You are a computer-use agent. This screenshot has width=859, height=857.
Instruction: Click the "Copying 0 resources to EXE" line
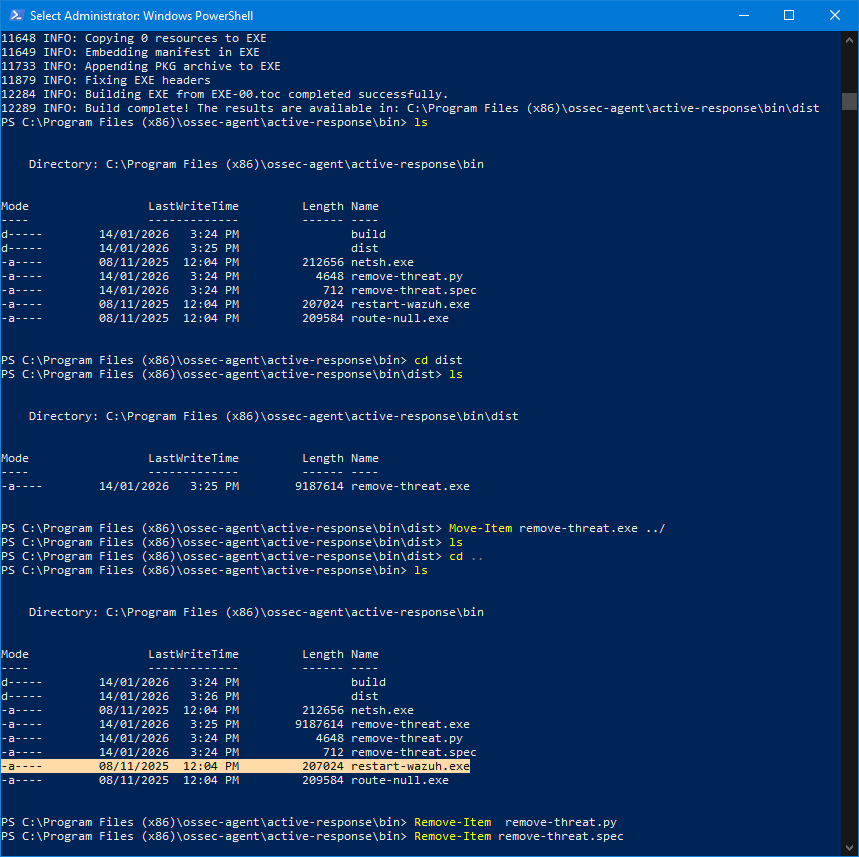(x=175, y=38)
